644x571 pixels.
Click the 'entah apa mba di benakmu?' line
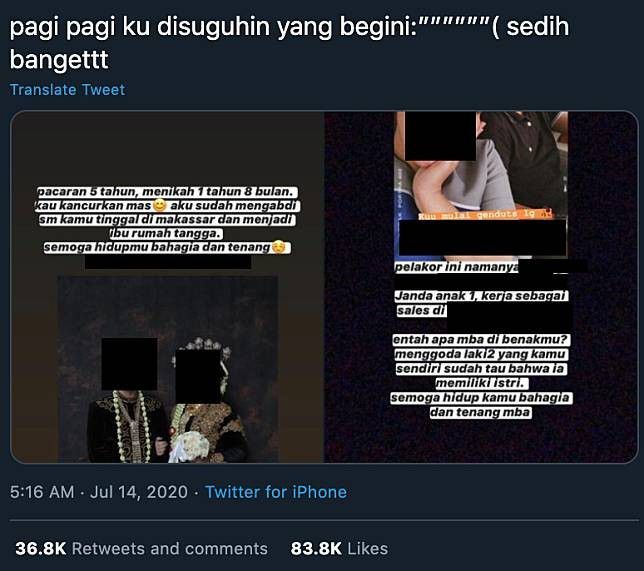(481, 340)
